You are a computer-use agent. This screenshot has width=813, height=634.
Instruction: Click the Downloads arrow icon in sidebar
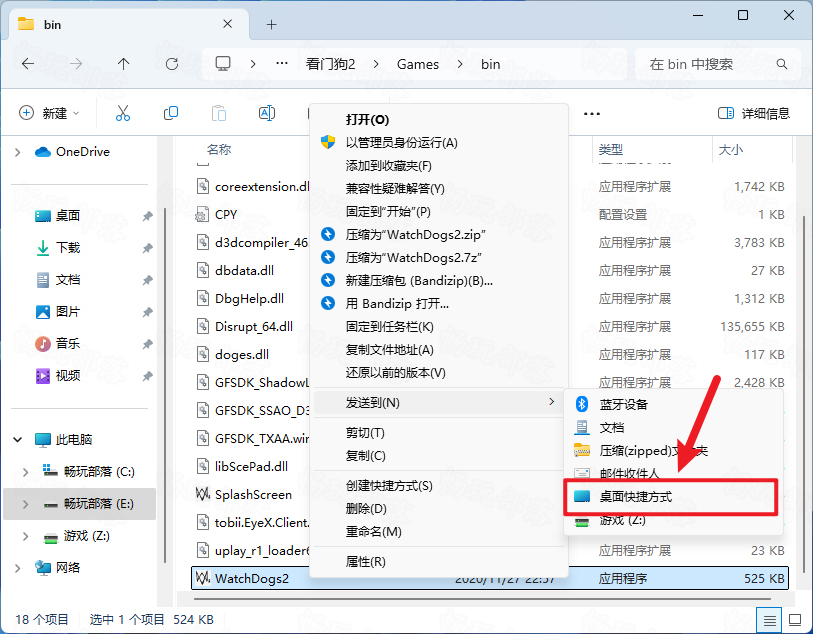[x=43, y=248]
